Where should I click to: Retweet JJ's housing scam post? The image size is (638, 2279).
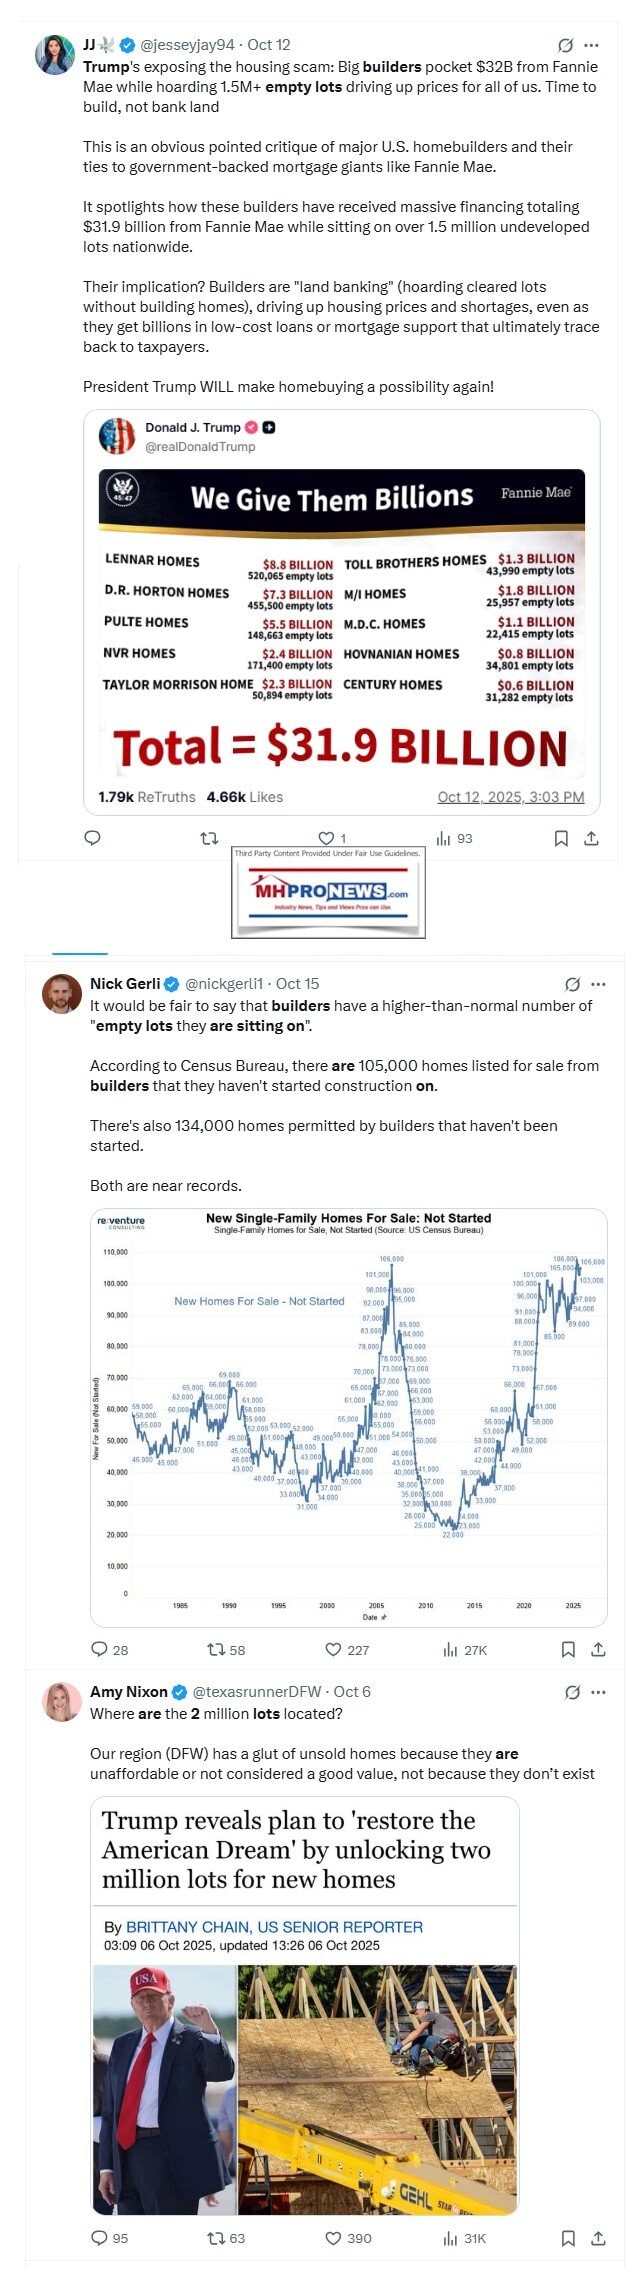pos(209,838)
